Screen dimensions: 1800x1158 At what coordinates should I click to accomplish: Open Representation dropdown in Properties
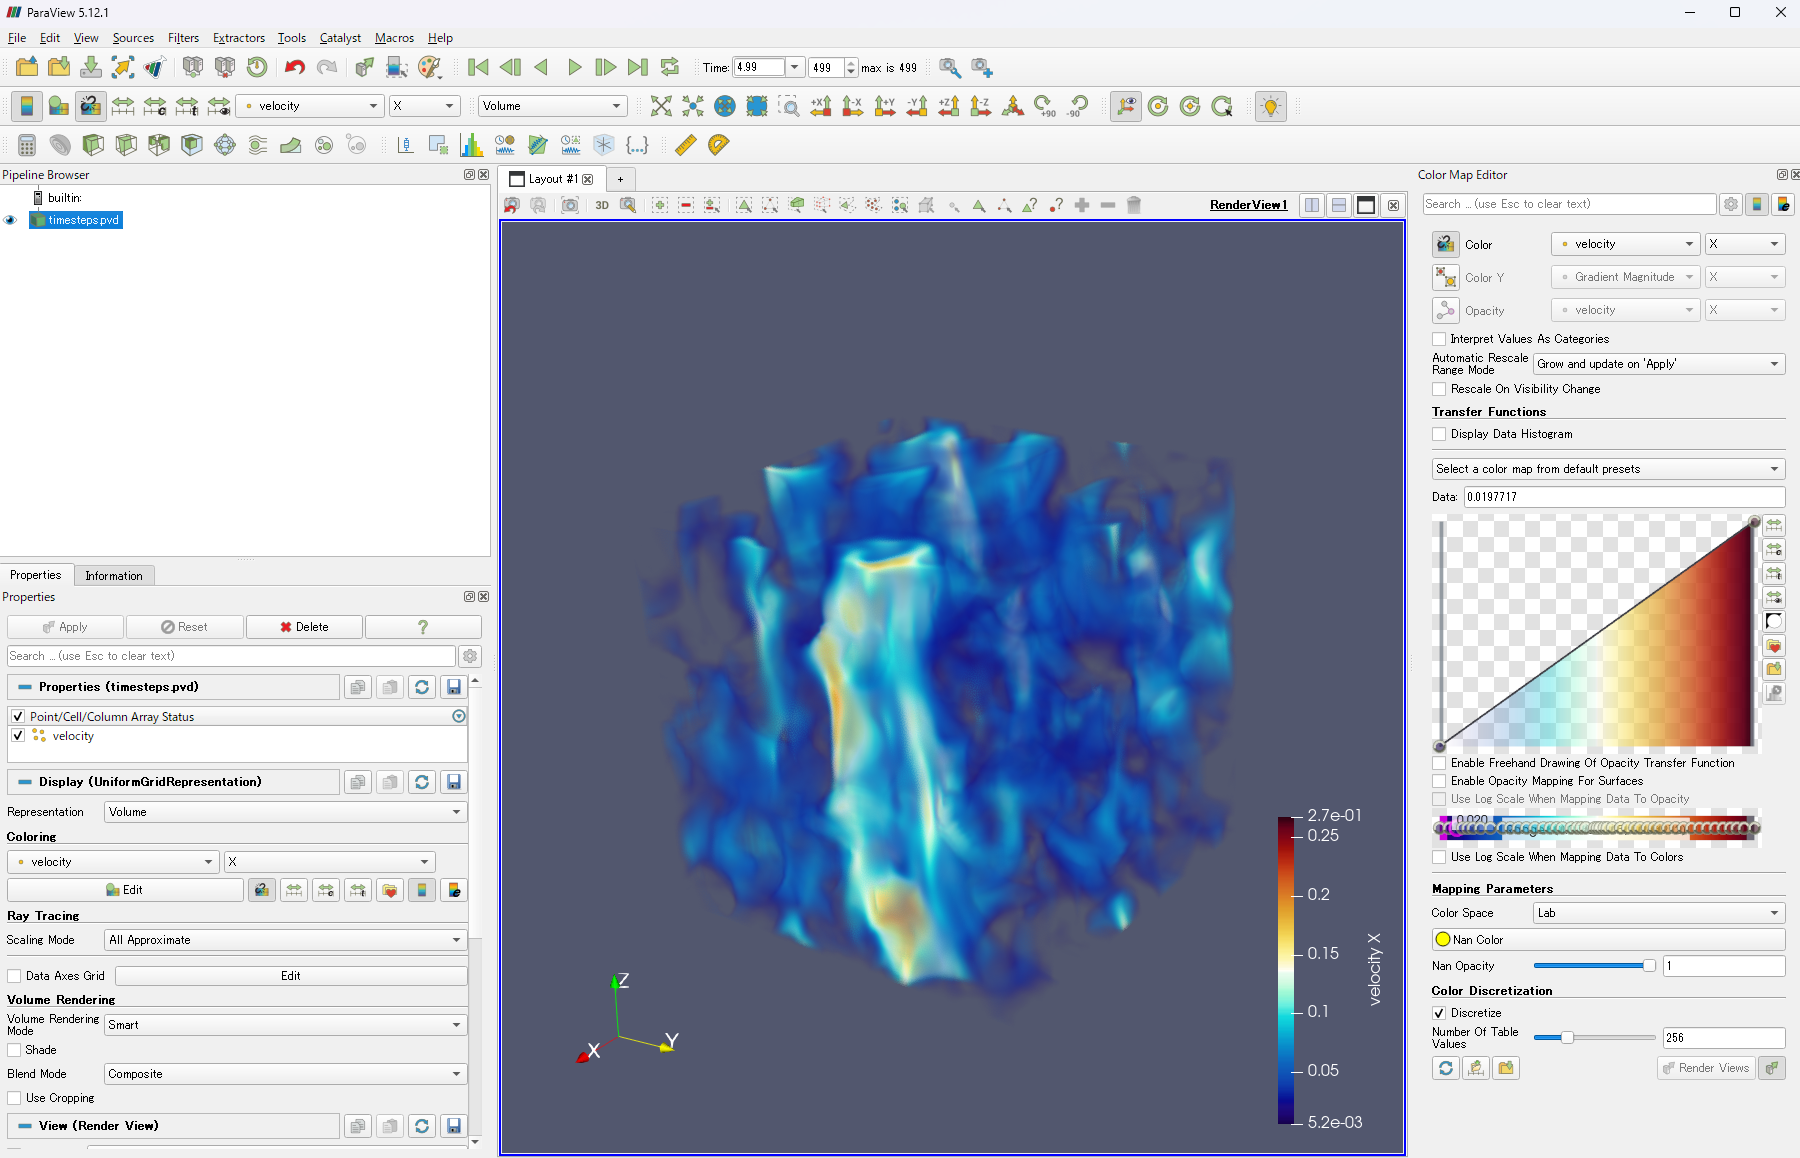click(285, 812)
